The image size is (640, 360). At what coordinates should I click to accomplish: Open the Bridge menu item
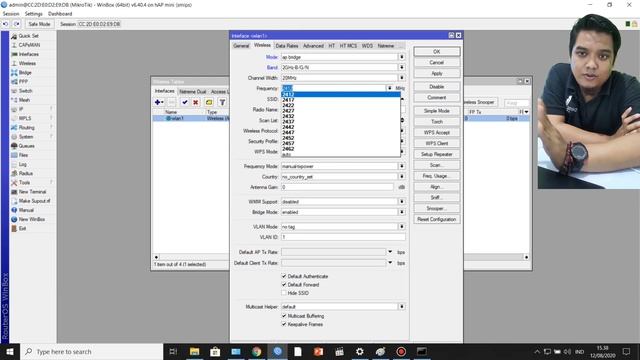[x=24, y=73]
